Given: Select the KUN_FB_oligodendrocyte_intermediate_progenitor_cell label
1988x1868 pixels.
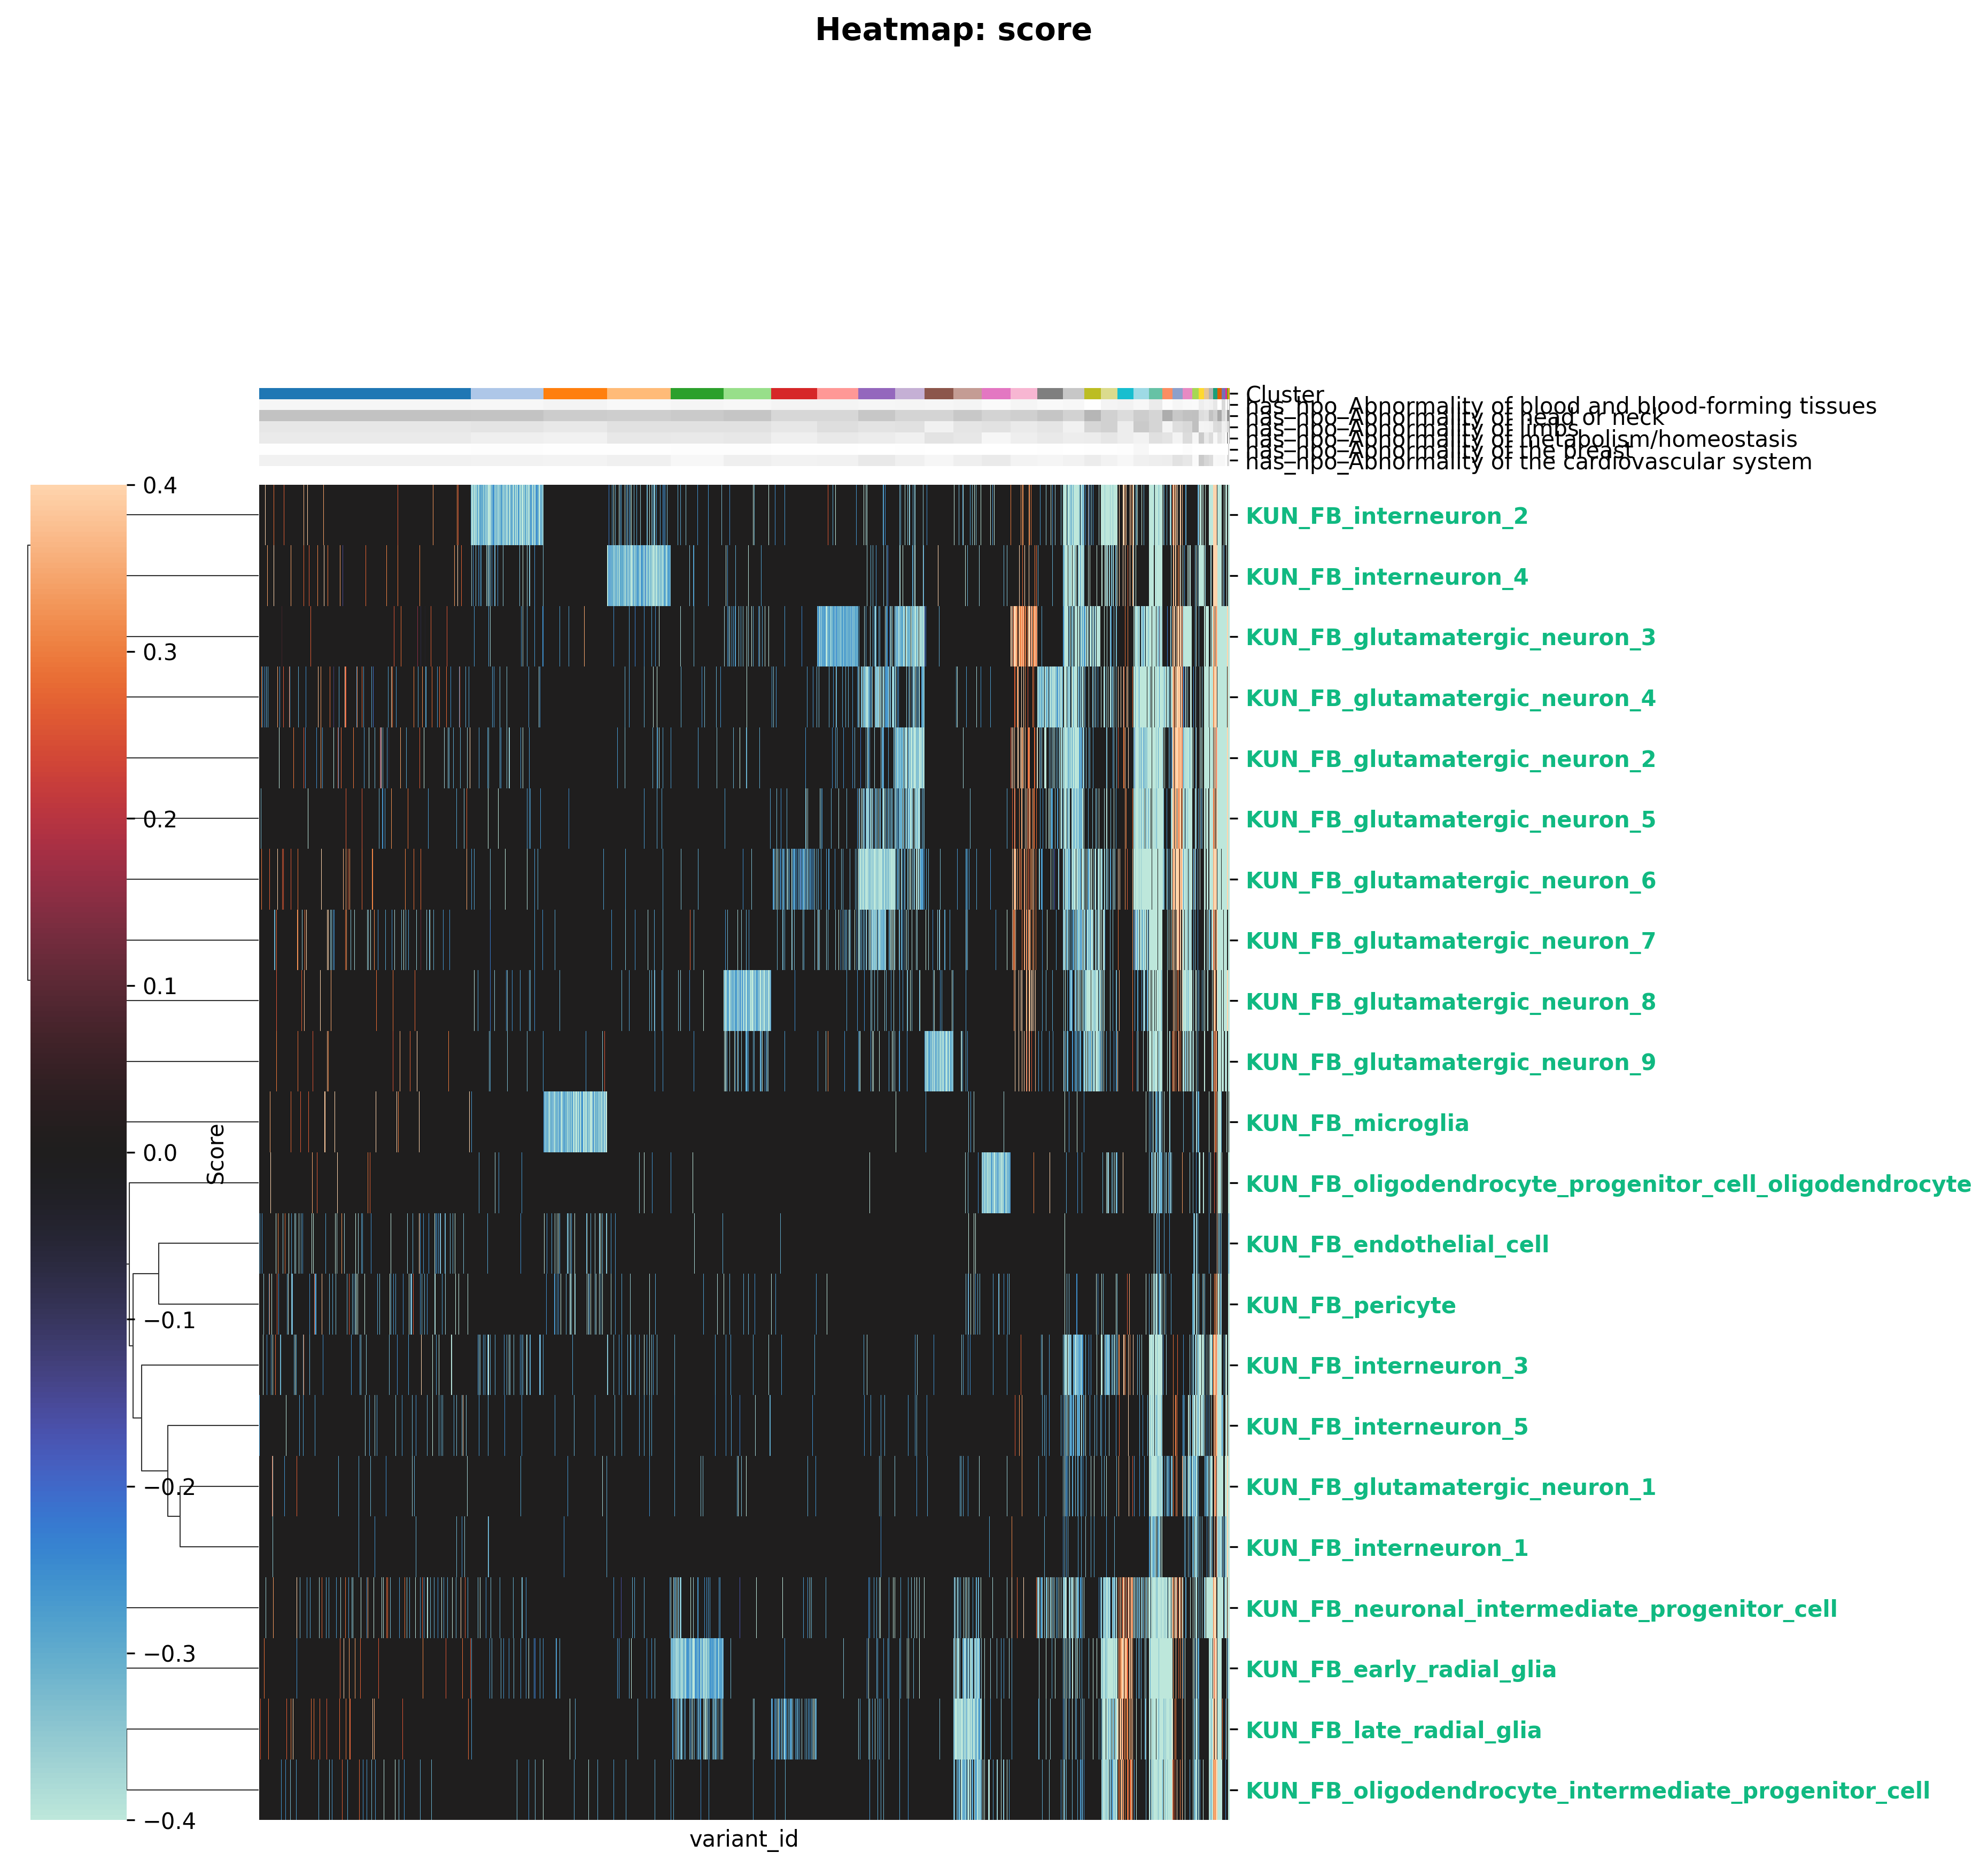Looking at the screenshot, I should (1587, 1791).
